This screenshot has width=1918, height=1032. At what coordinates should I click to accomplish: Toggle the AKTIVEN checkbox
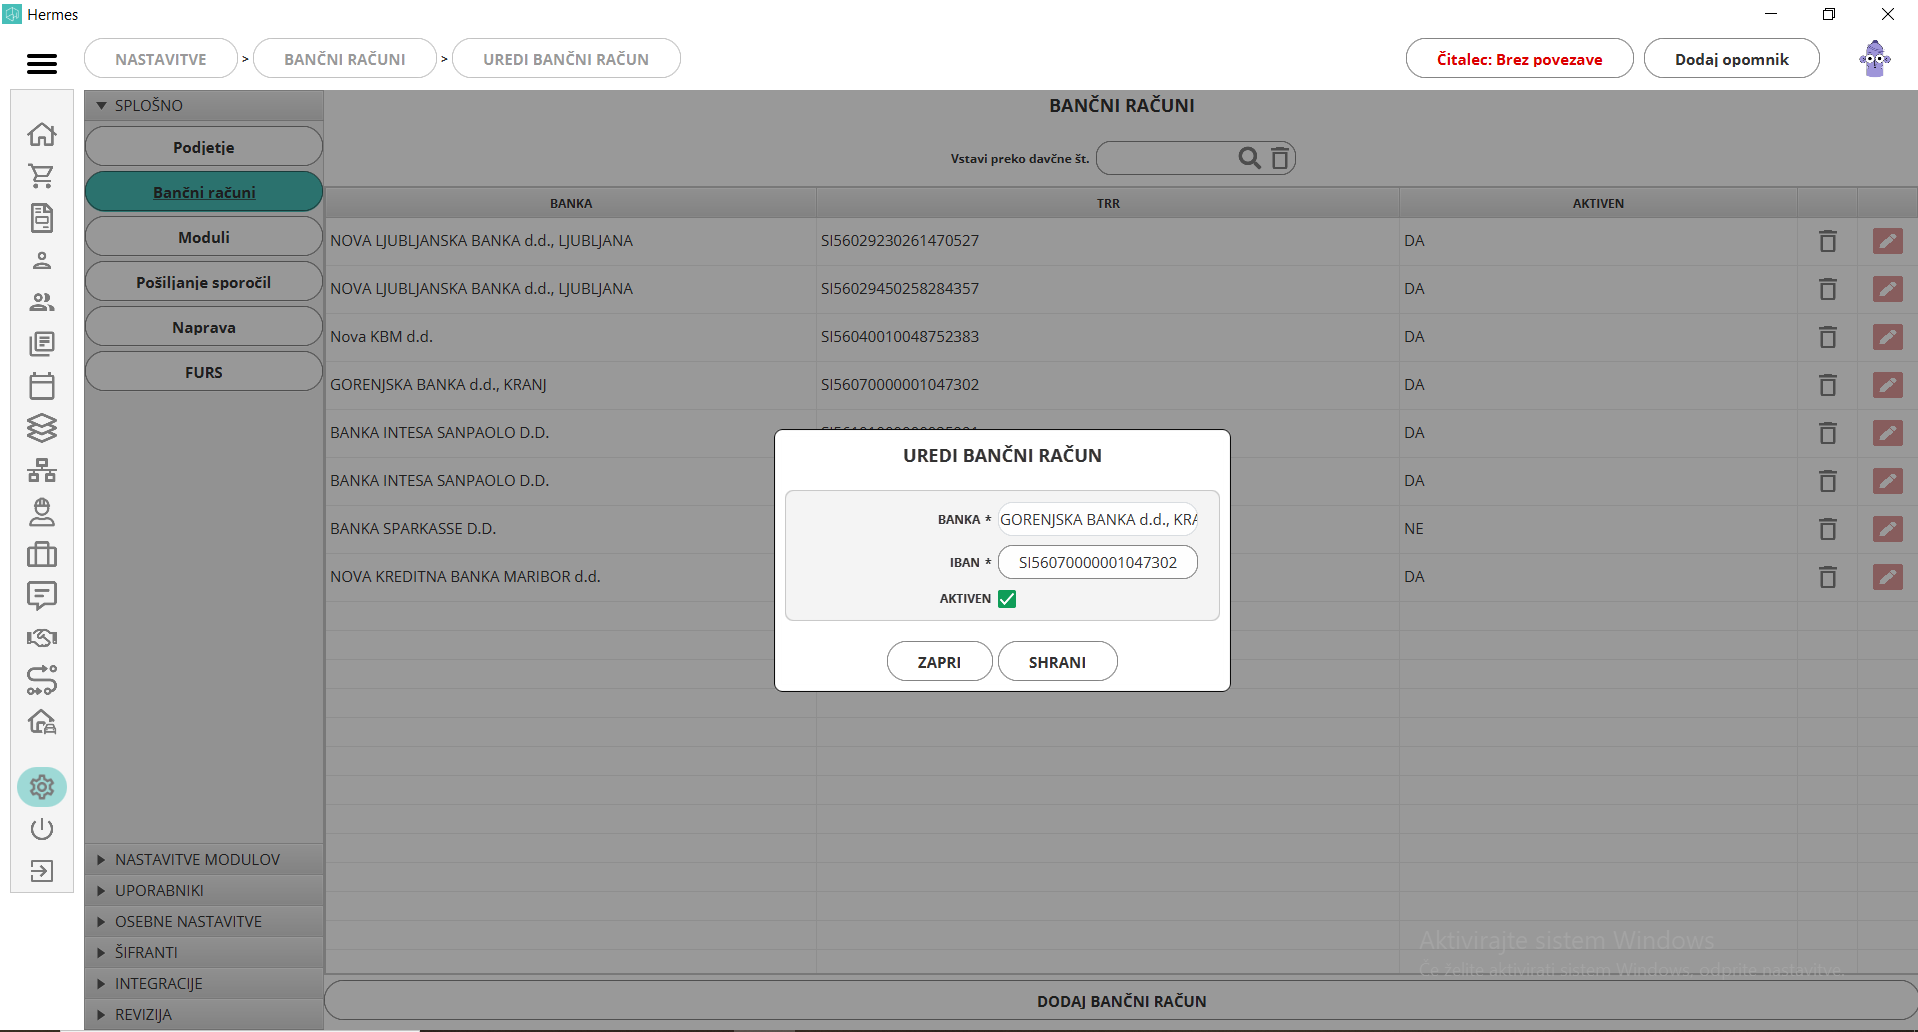click(x=1007, y=599)
